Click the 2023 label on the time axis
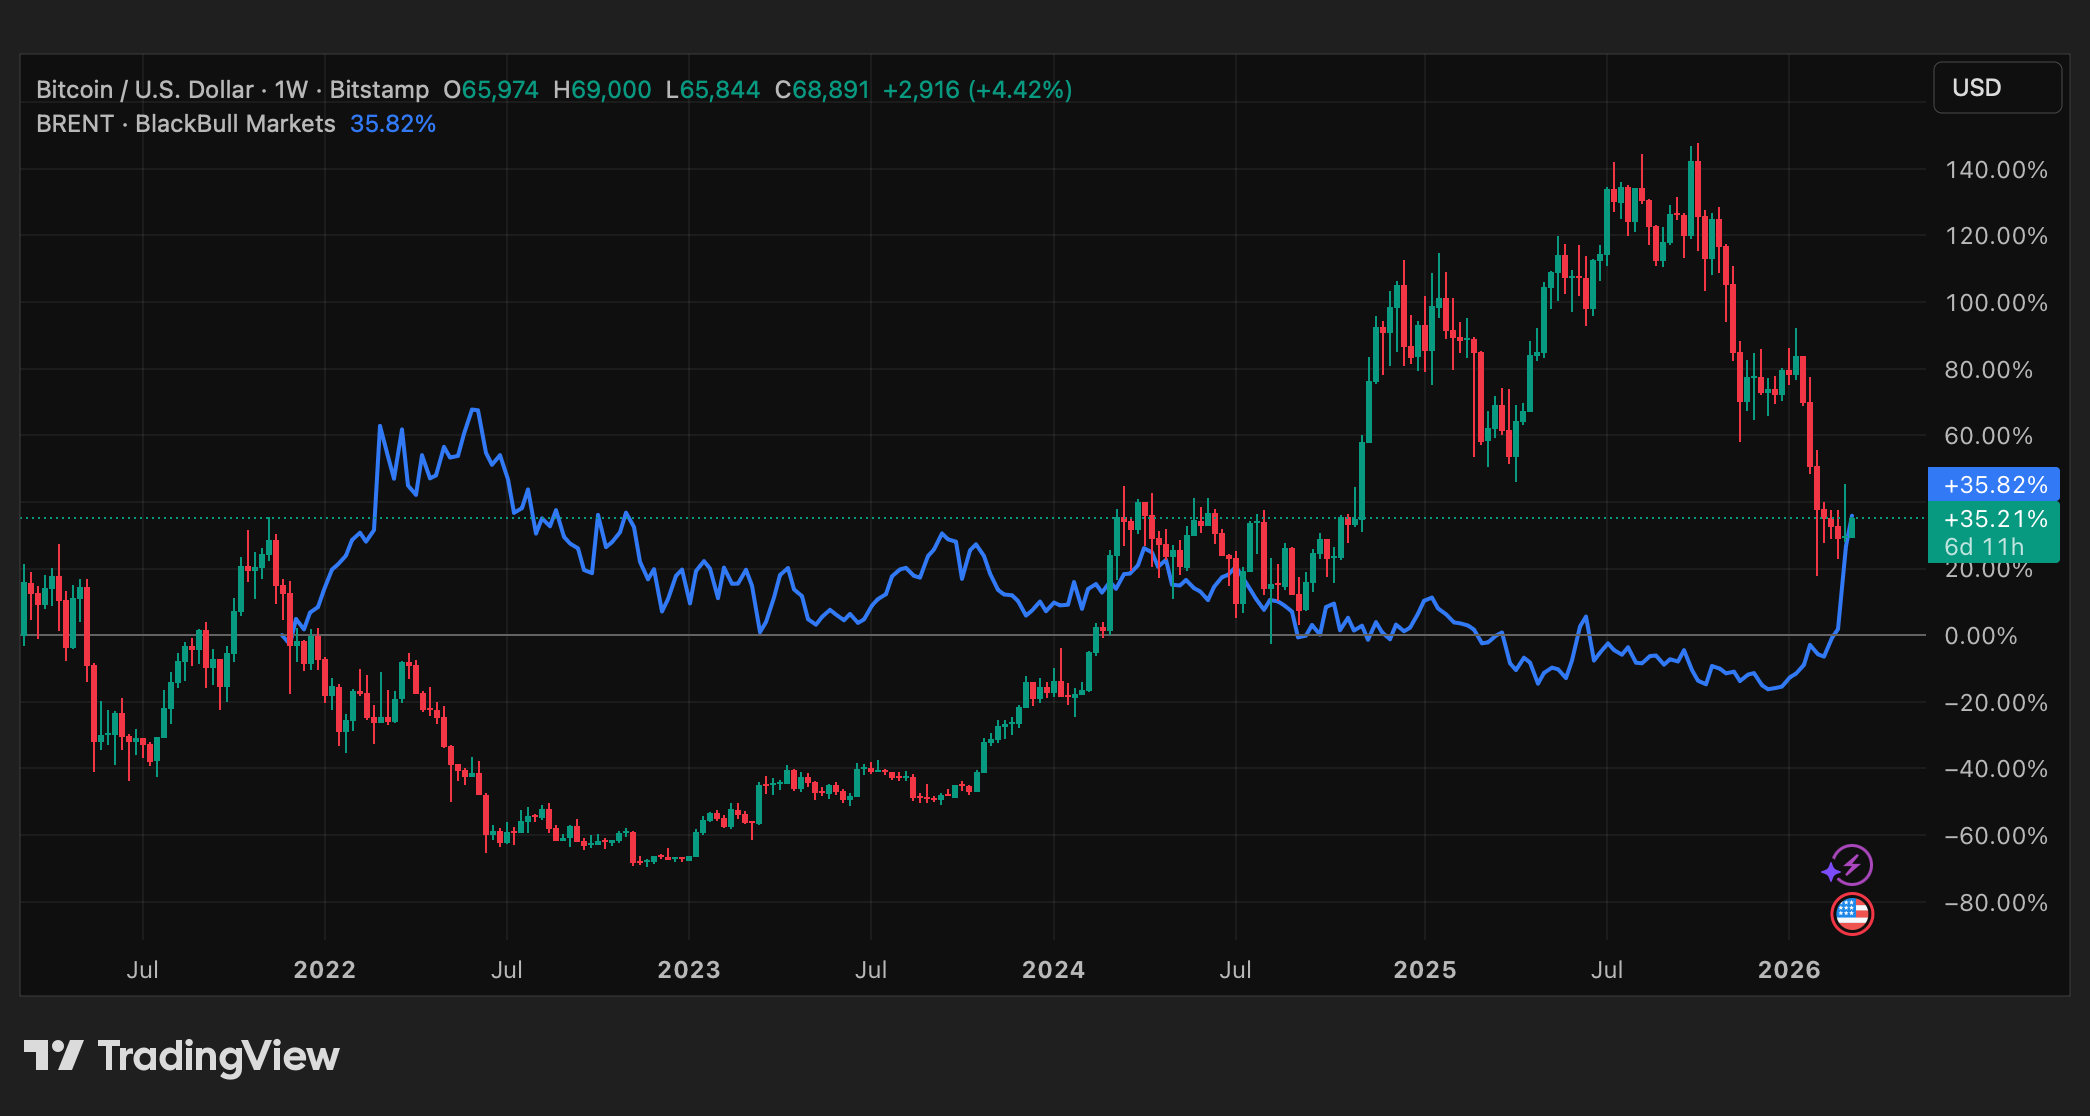This screenshot has width=2090, height=1116. tap(688, 969)
